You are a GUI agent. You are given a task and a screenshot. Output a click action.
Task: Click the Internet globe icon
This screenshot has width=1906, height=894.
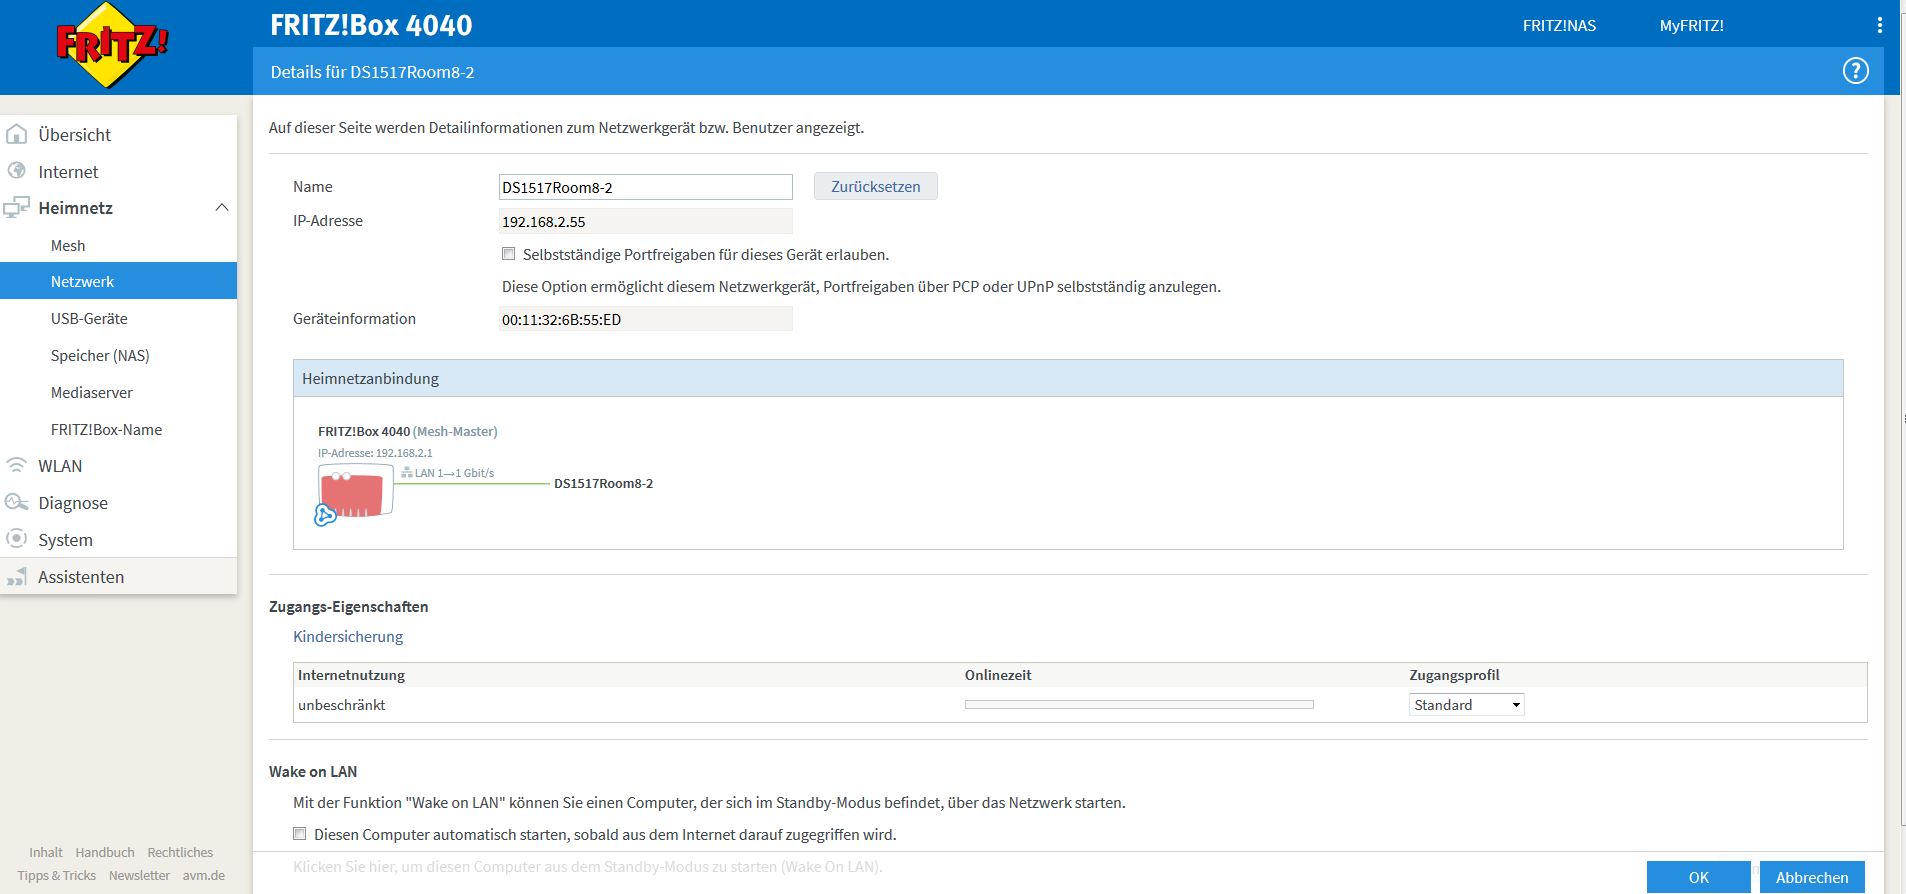pyautogui.click(x=17, y=171)
